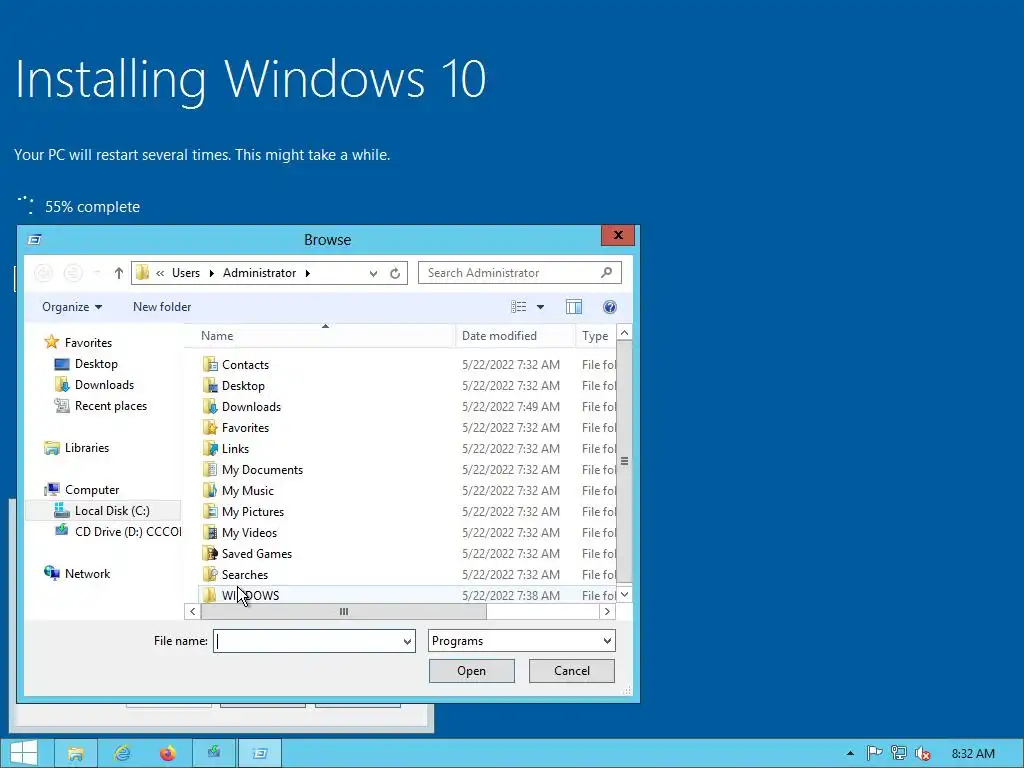Click the breadcrumb overflow chevrons
Viewport: 1024px width, 768px height.
pyautogui.click(x=160, y=273)
